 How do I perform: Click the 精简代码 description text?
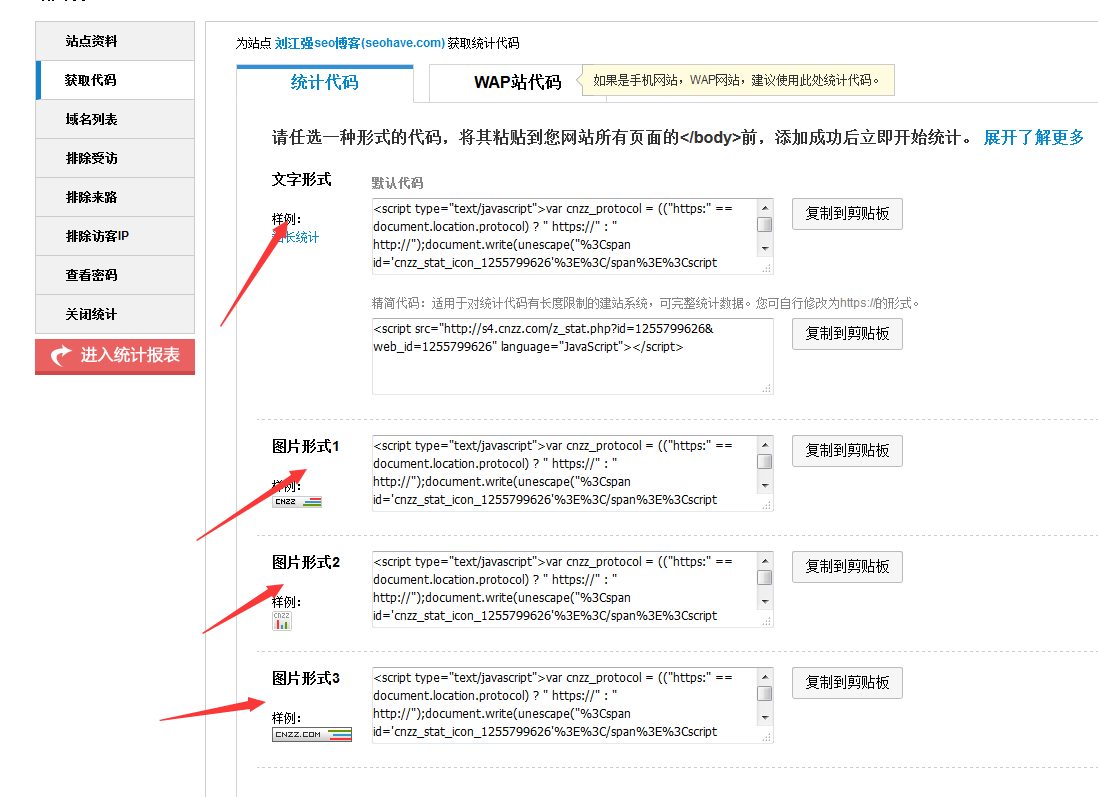(645, 303)
